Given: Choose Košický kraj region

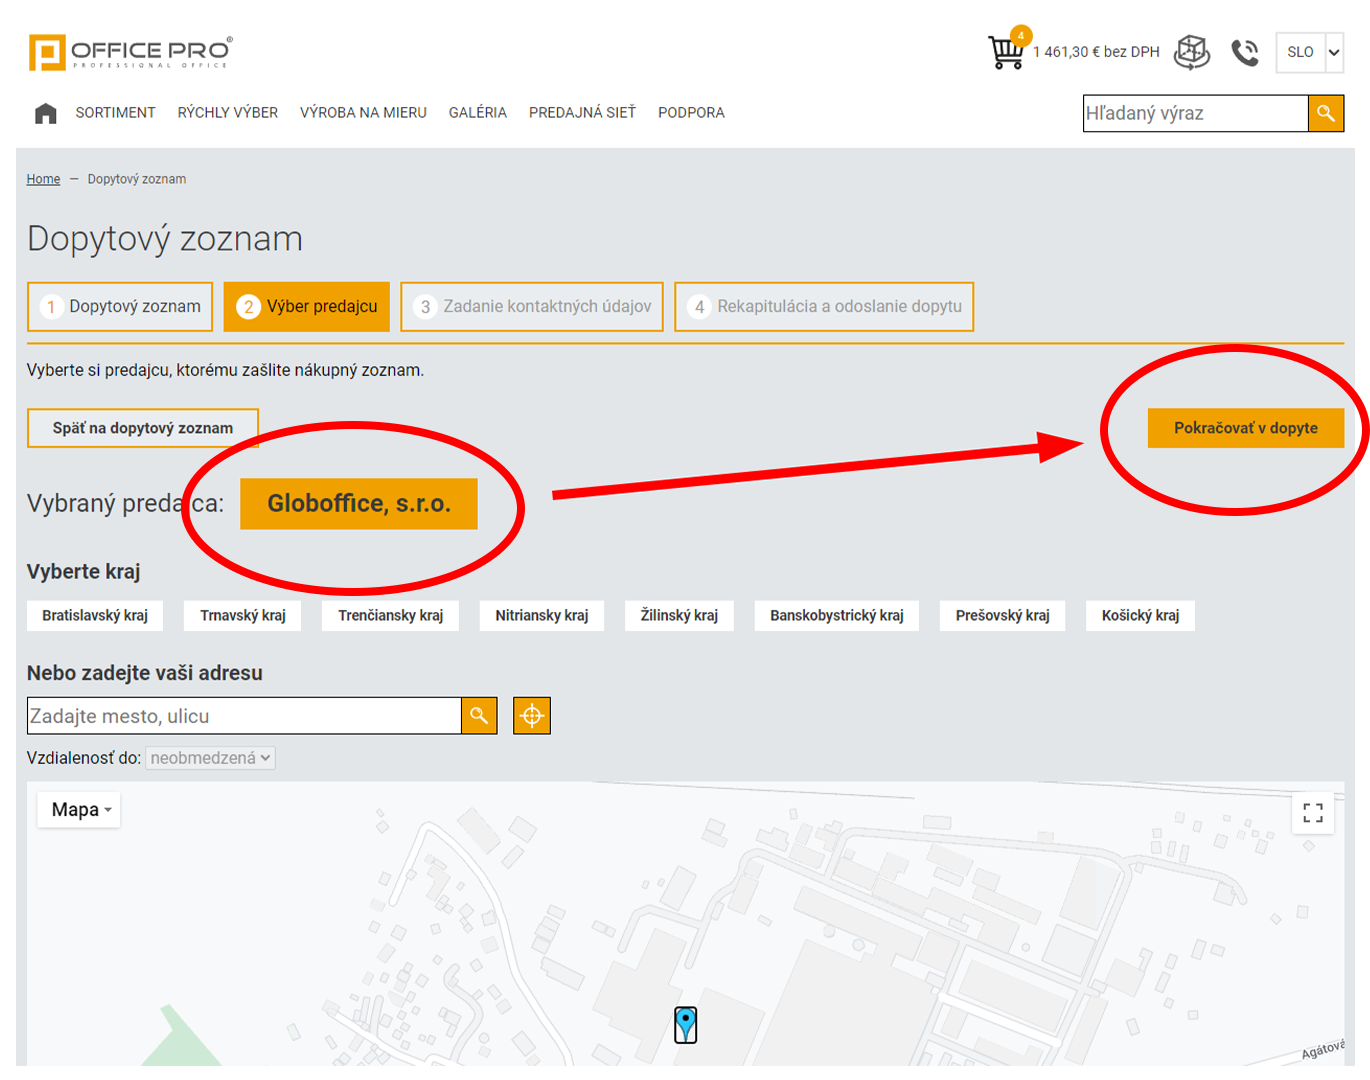Looking at the screenshot, I should click(x=1141, y=616).
